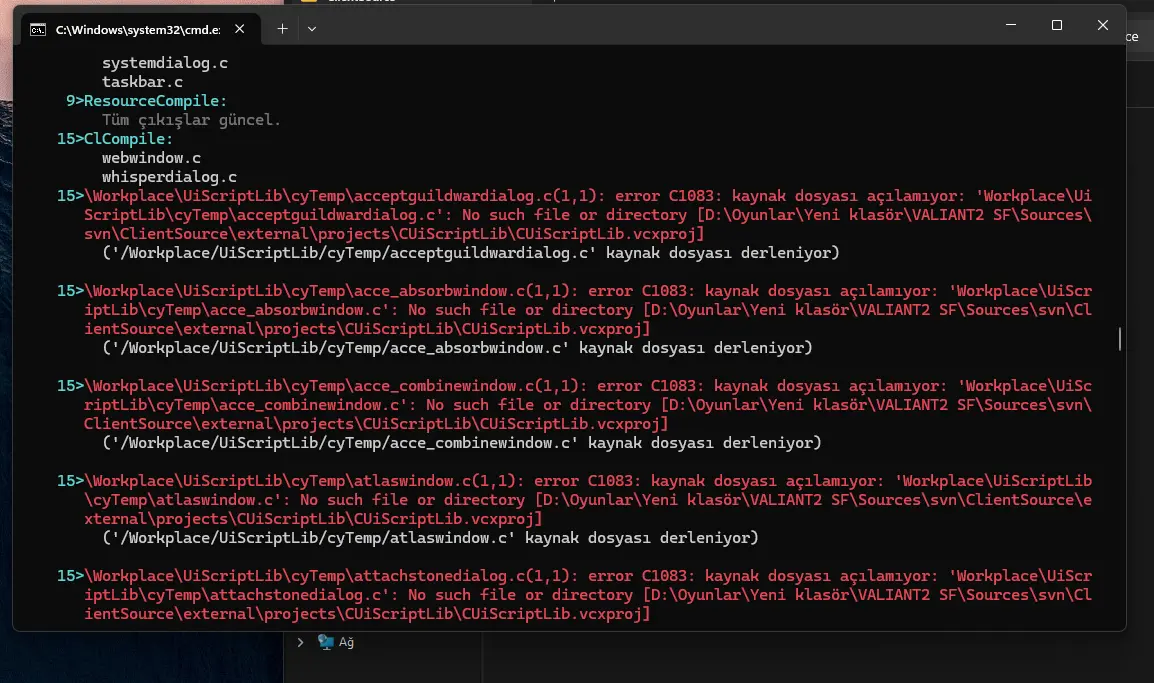Viewport: 1154px width, 683px height.
Task: Close the cmd.exe terminal tab
Action: pos(242,29)
